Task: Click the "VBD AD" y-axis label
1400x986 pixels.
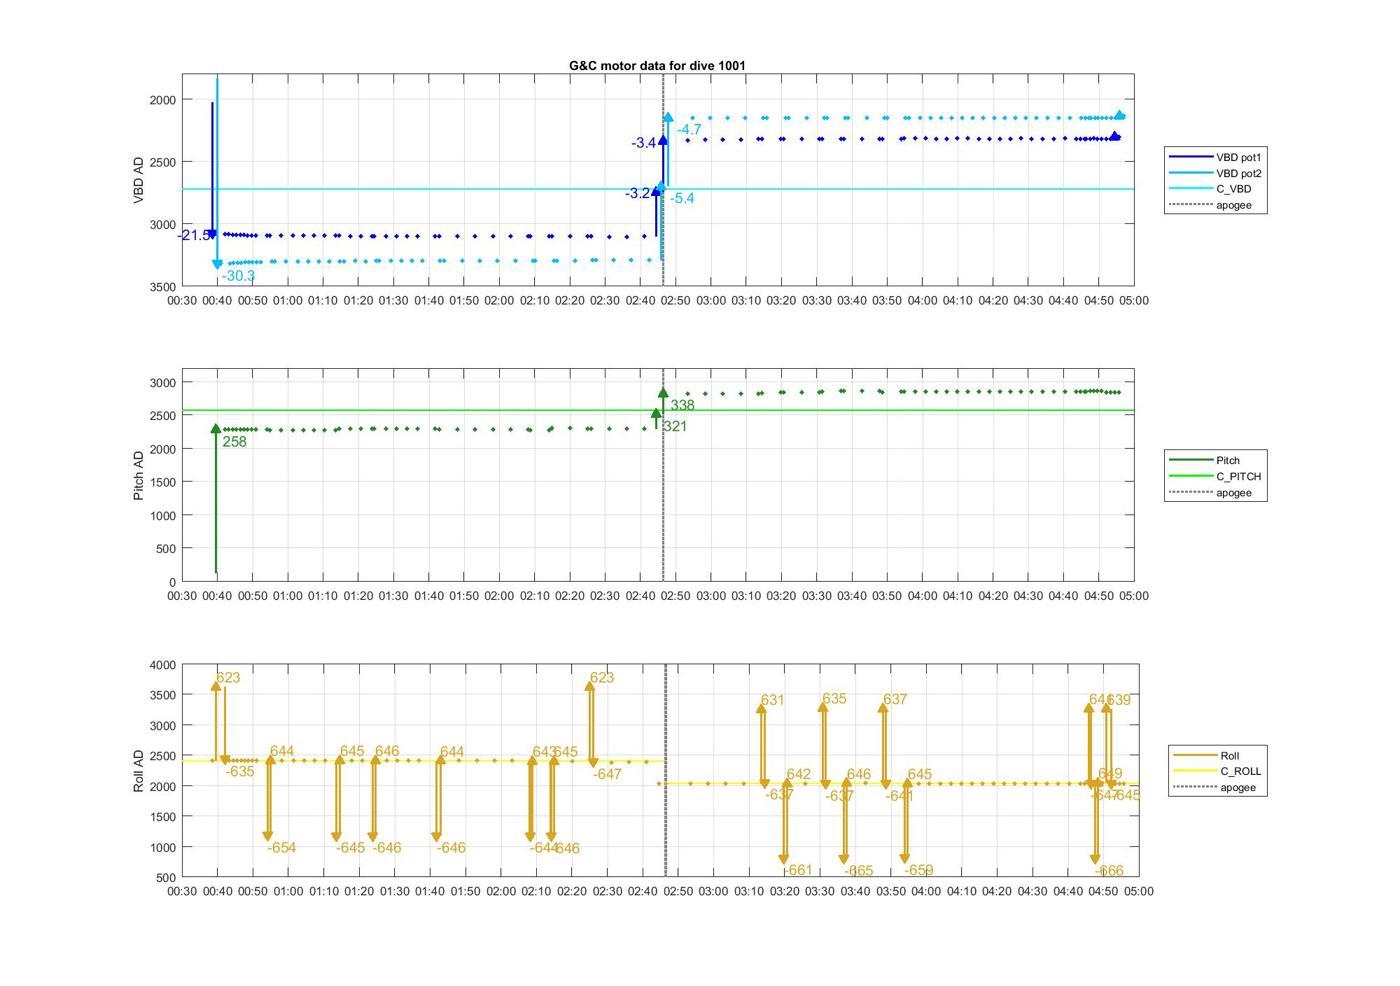Action: click(x=139, y=180)
